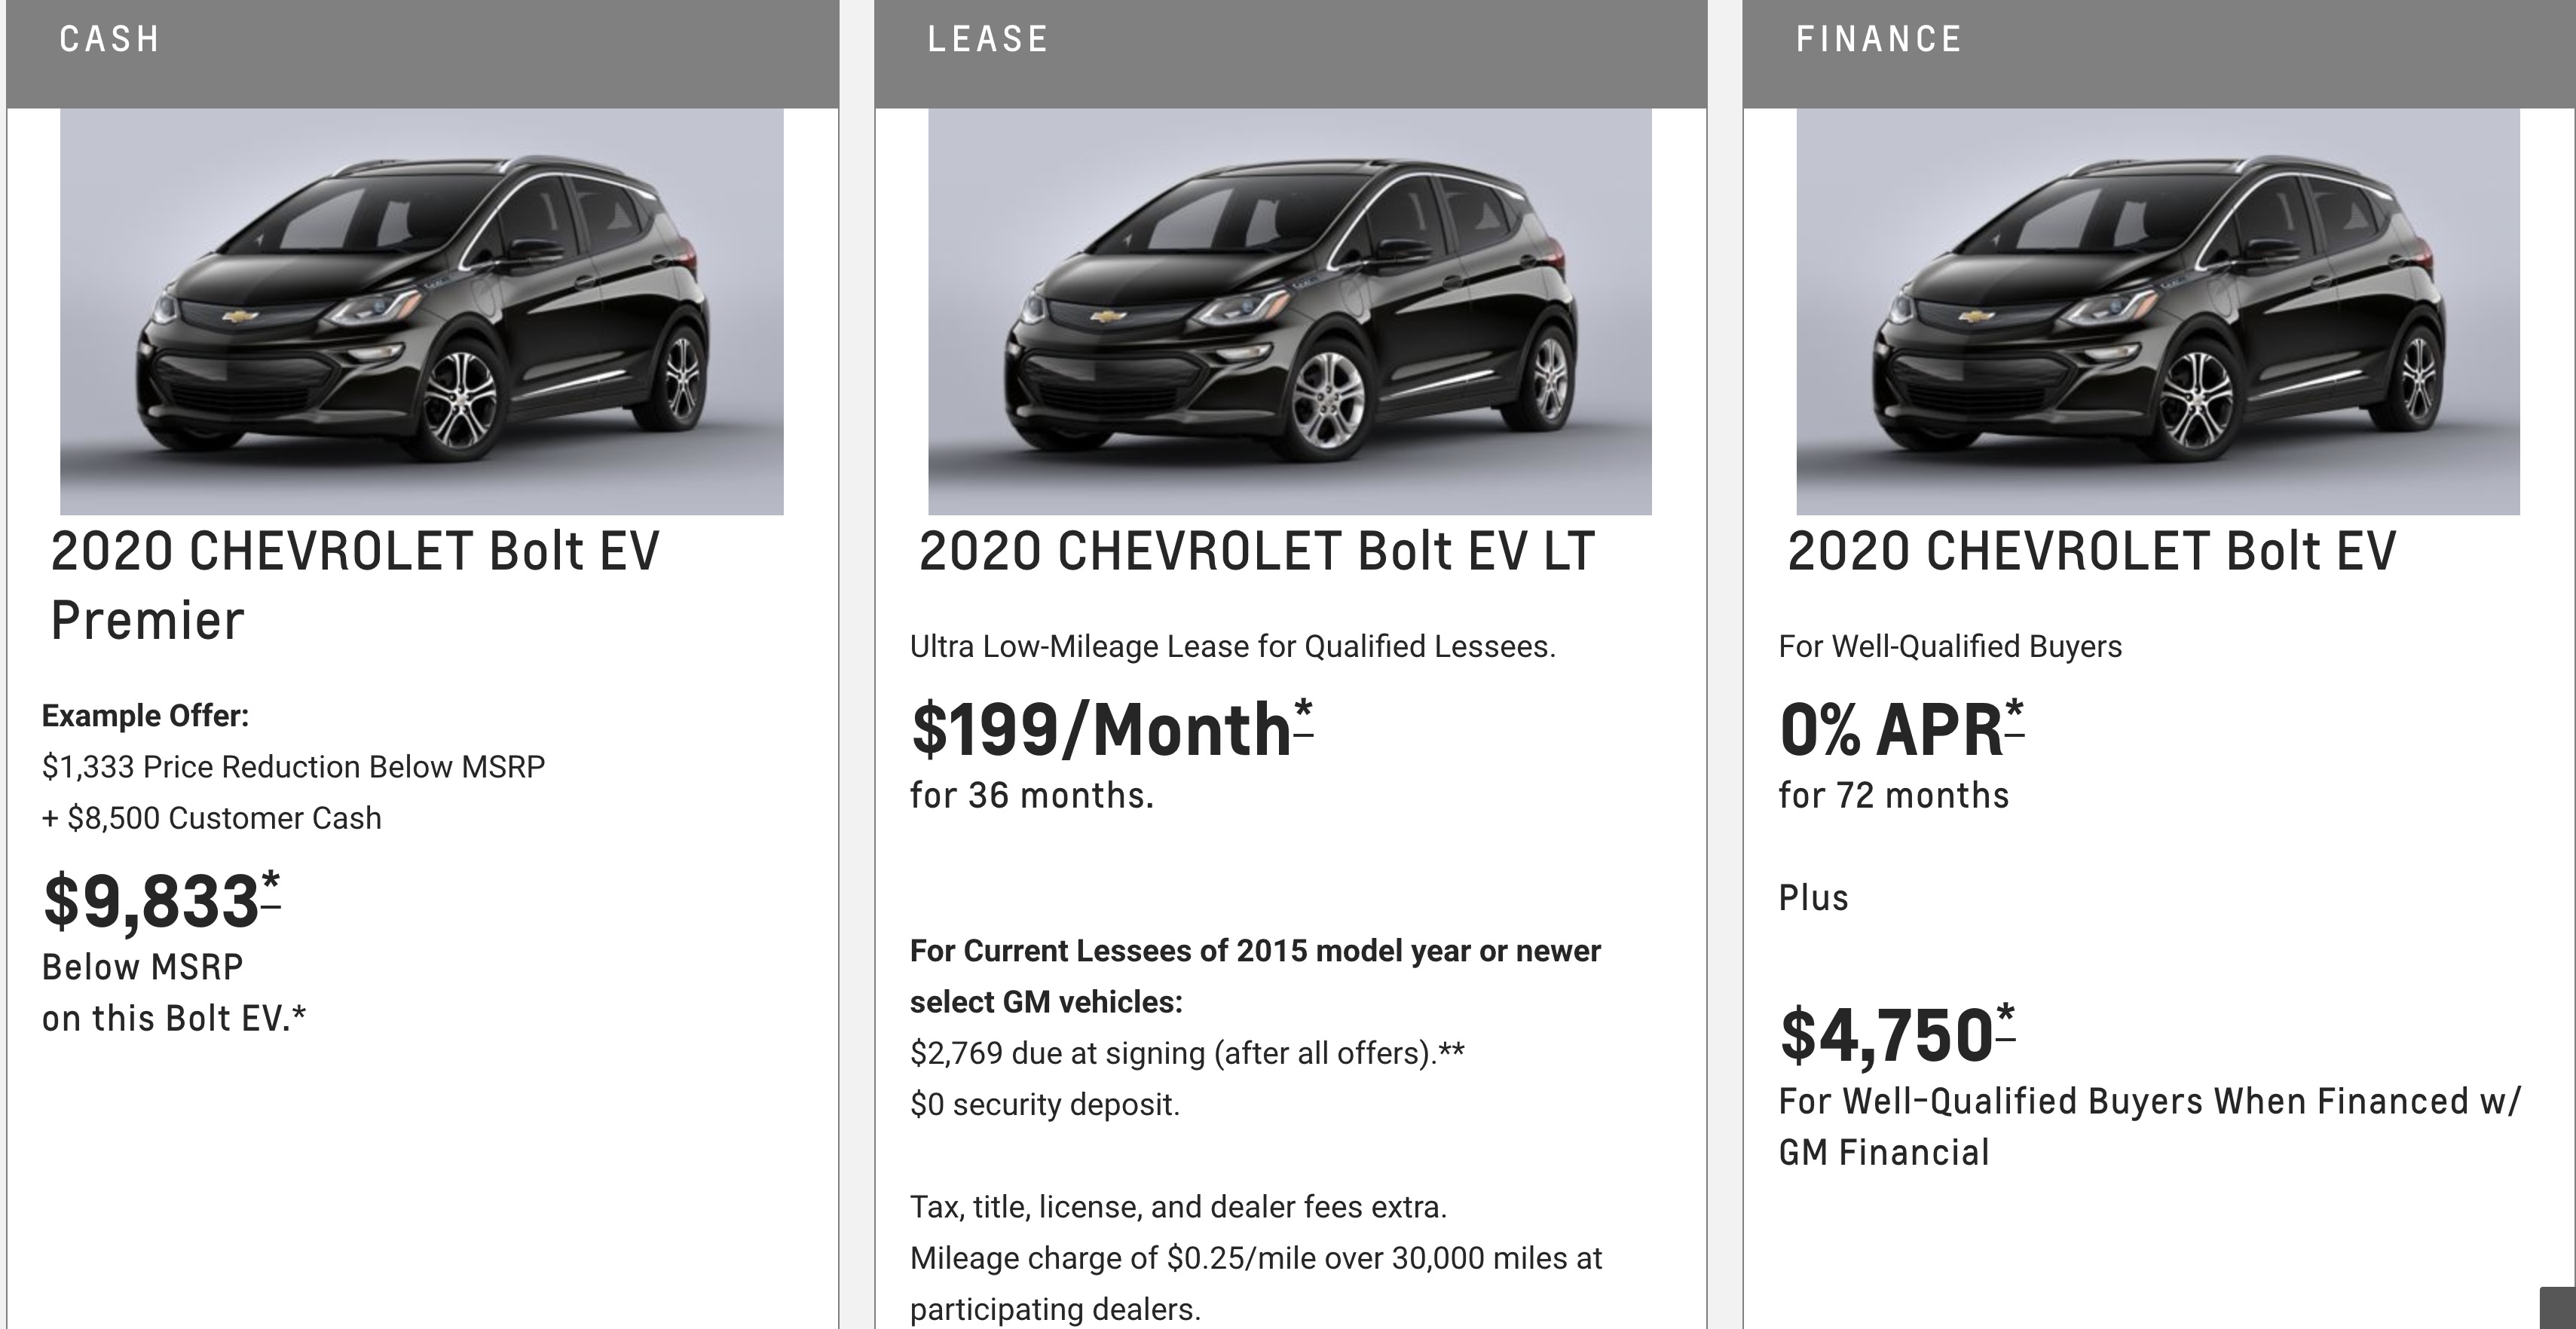Click the 2020 CHEVROLET Bolt EV LT heading
Viewport: 2576px width, 1329px height.
click(x=1256, y=551)
